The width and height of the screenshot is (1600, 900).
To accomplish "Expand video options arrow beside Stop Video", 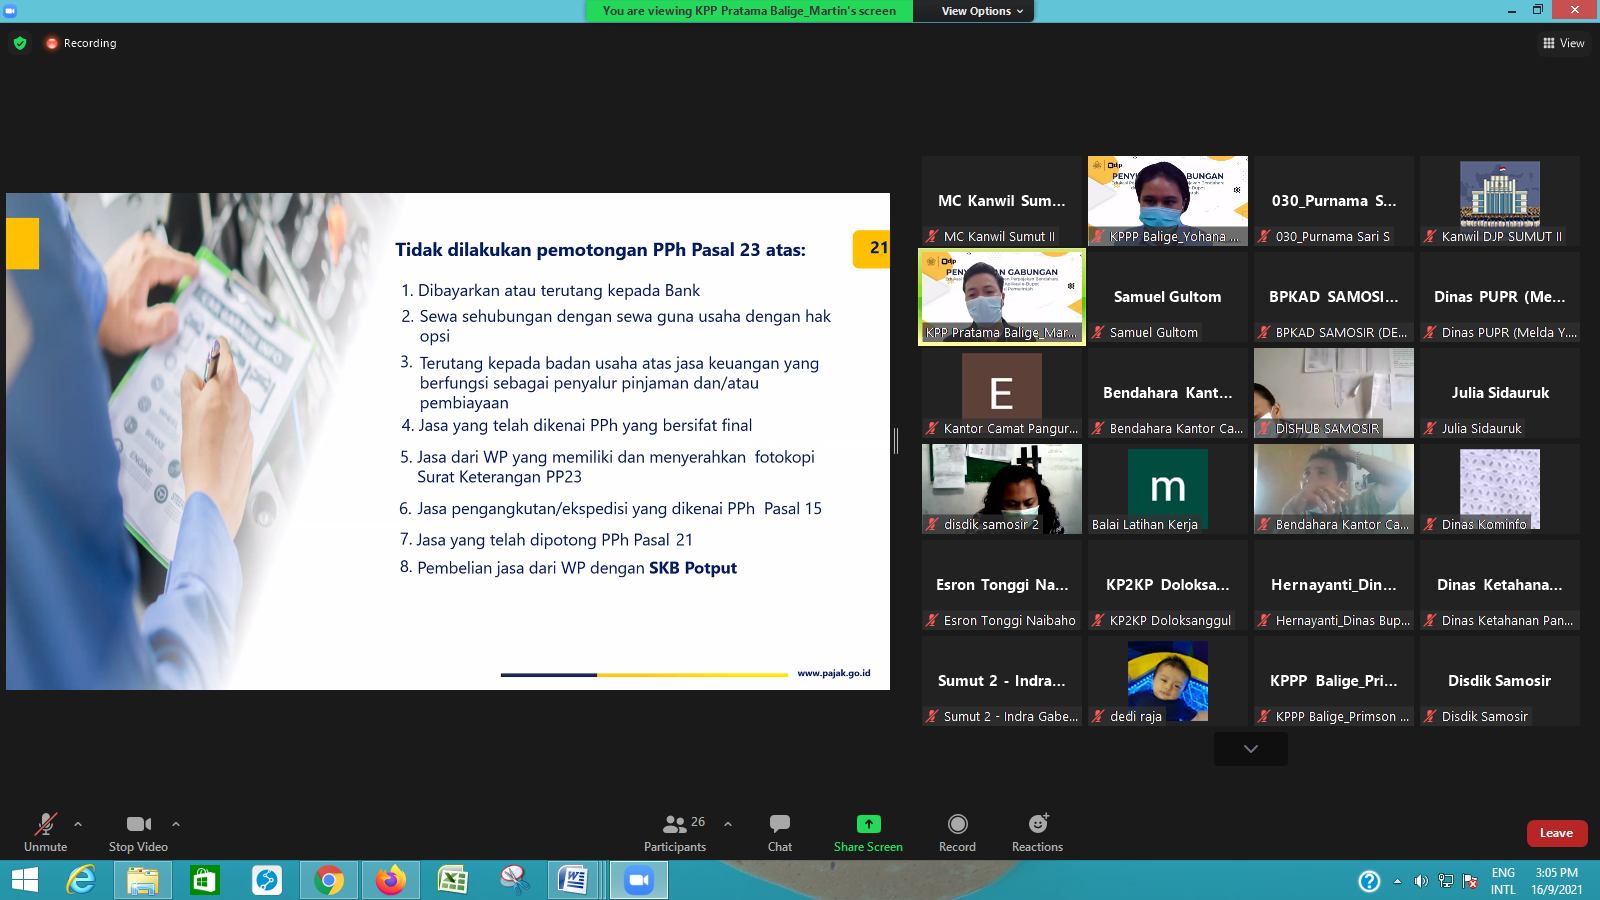I will 176,824.
